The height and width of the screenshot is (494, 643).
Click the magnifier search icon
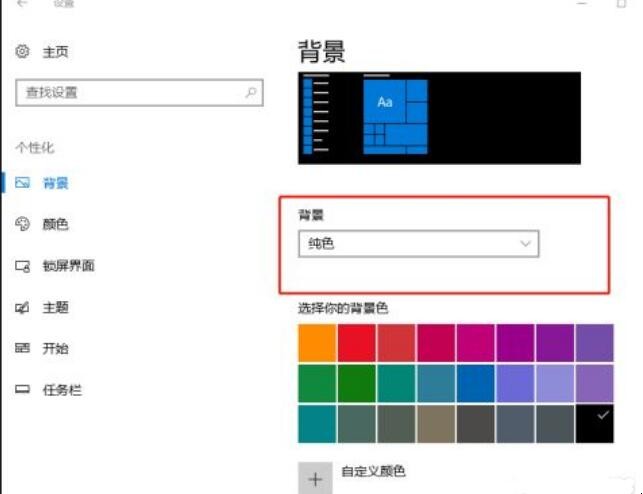coord(251,92)
